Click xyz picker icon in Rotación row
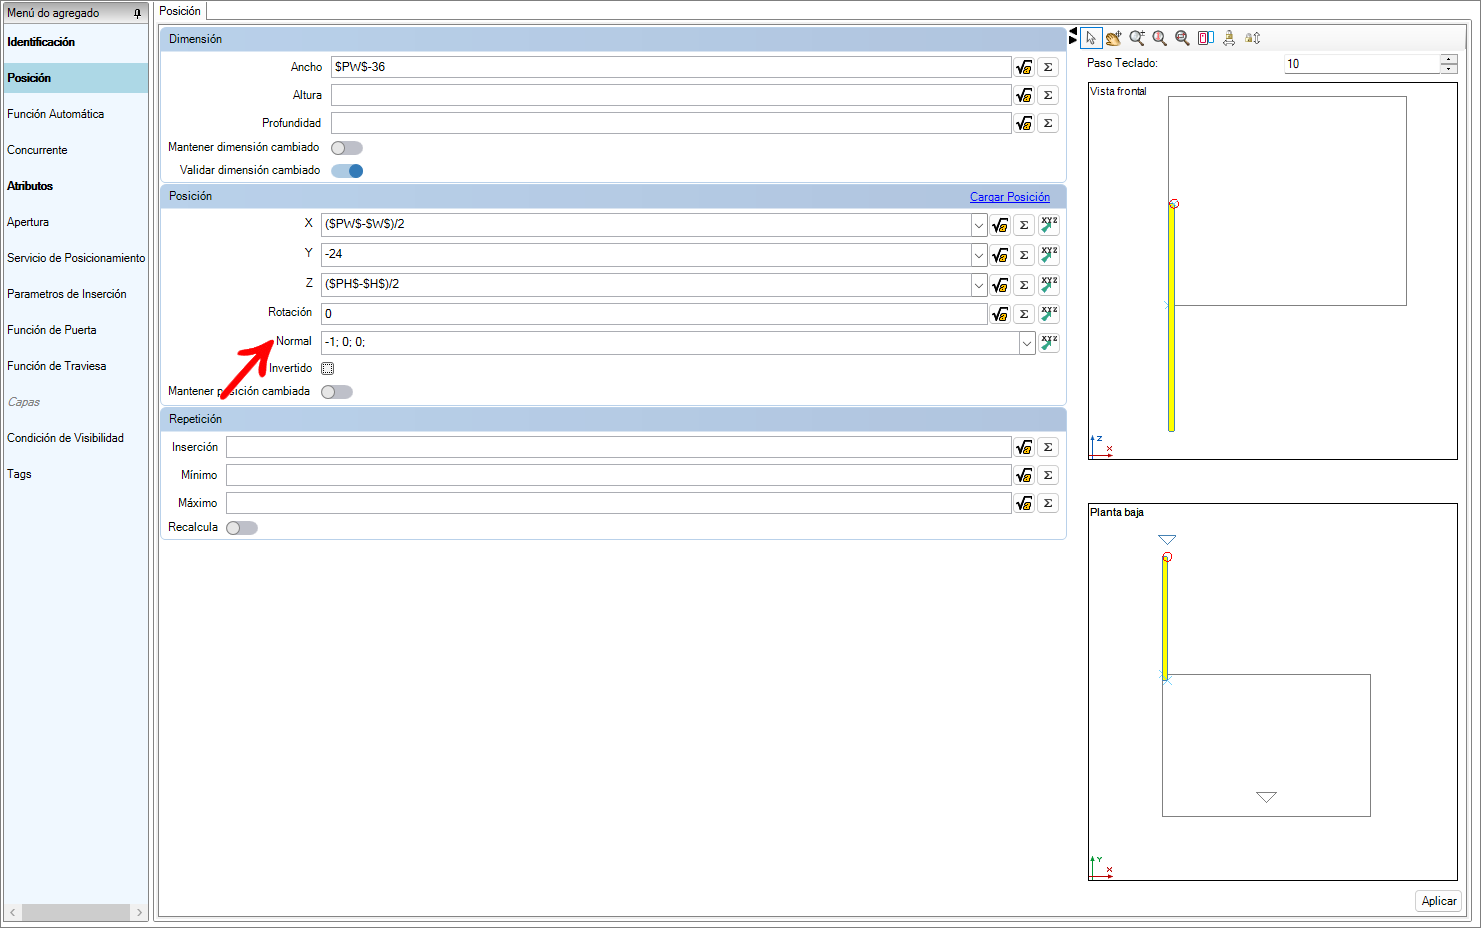 pyautogui.click(x=1049, y=314)
